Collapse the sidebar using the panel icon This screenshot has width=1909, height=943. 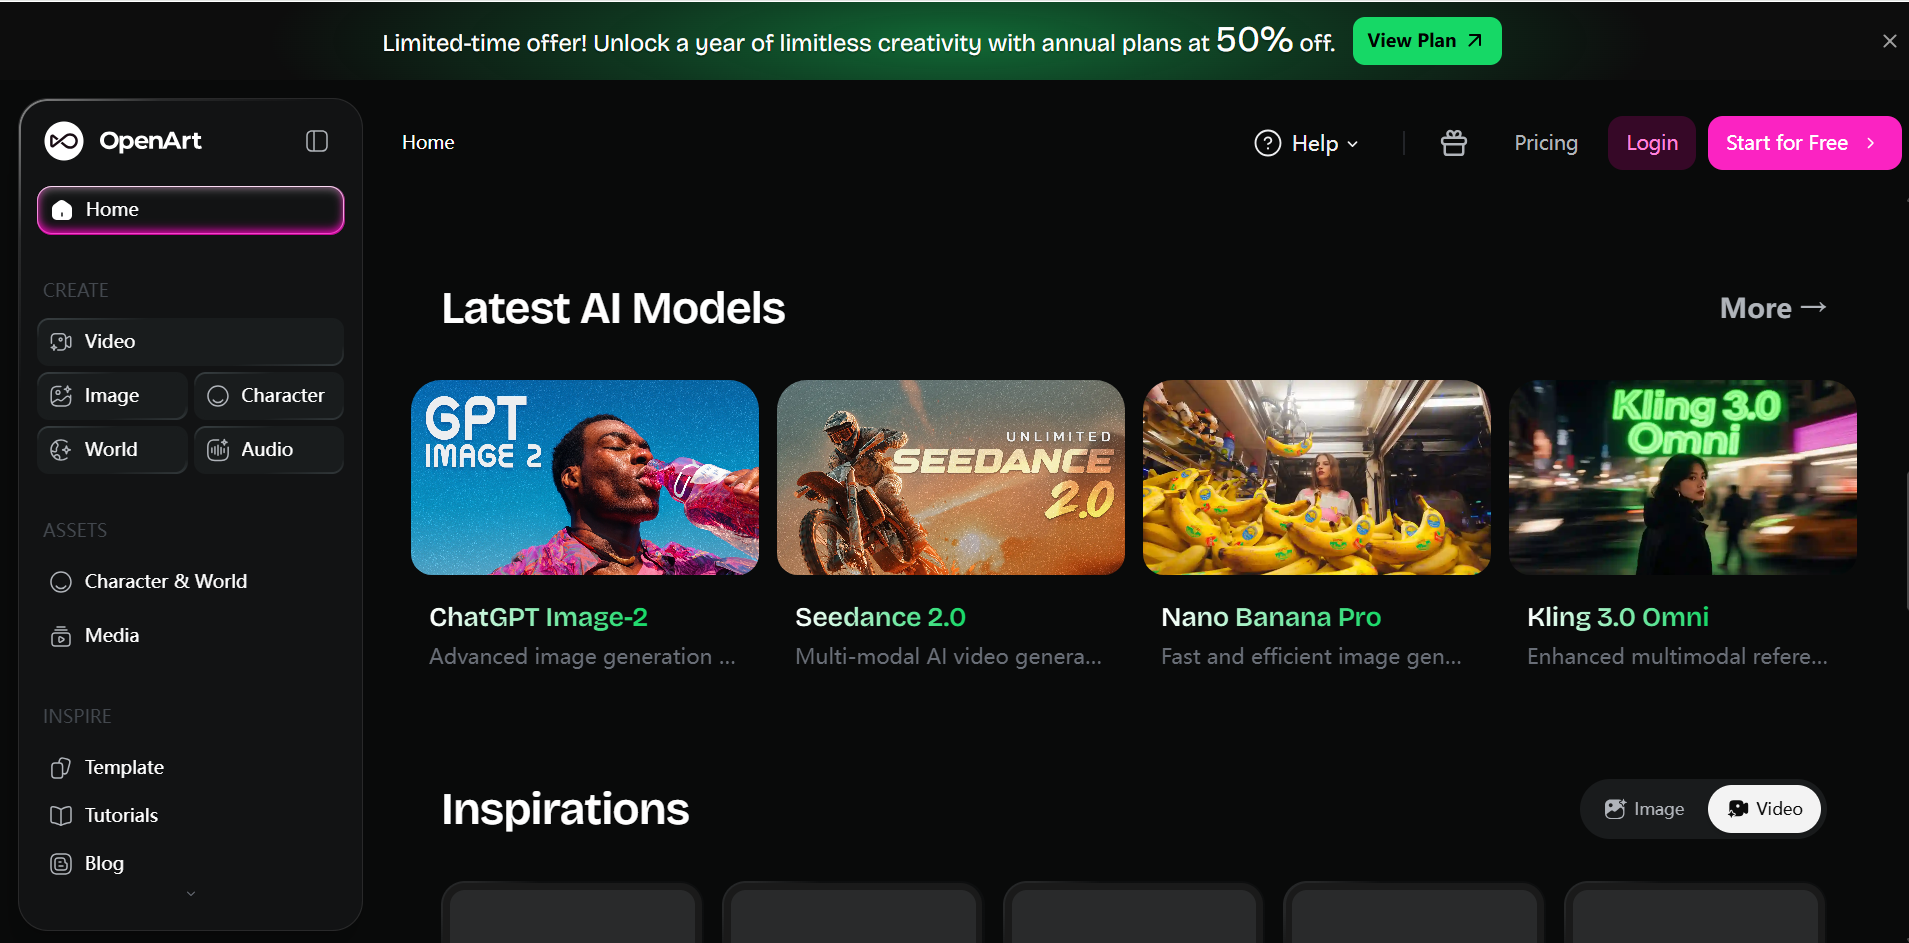click(x=317, y=141)
